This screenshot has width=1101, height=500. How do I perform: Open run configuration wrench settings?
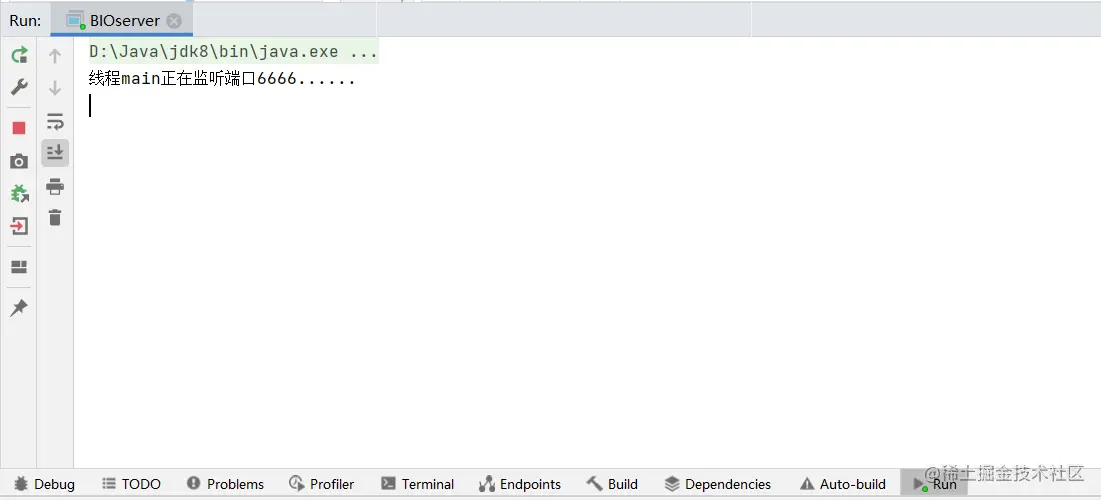pyautogui.click(x=19, y=88)
